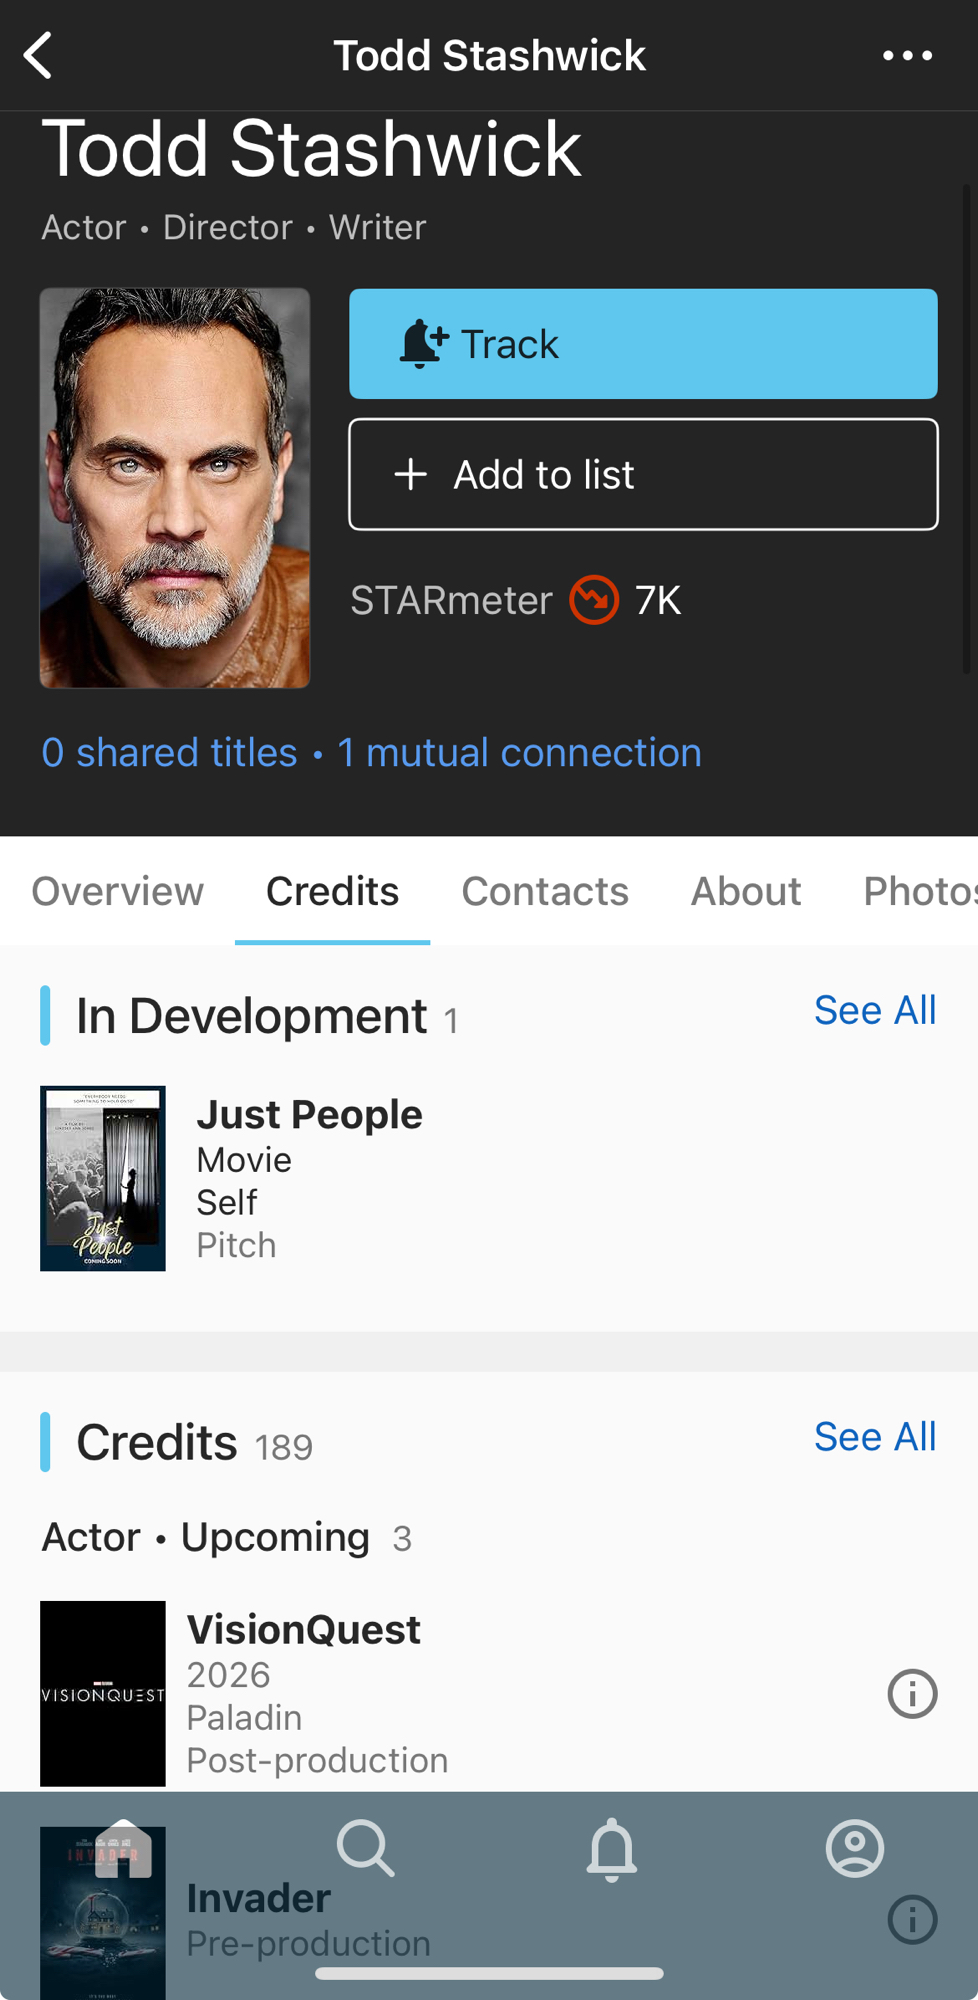This screenshot has height=2000, width=978.
Task: Open VisionQuest info icon
Action: click(x=912, y=1694)
